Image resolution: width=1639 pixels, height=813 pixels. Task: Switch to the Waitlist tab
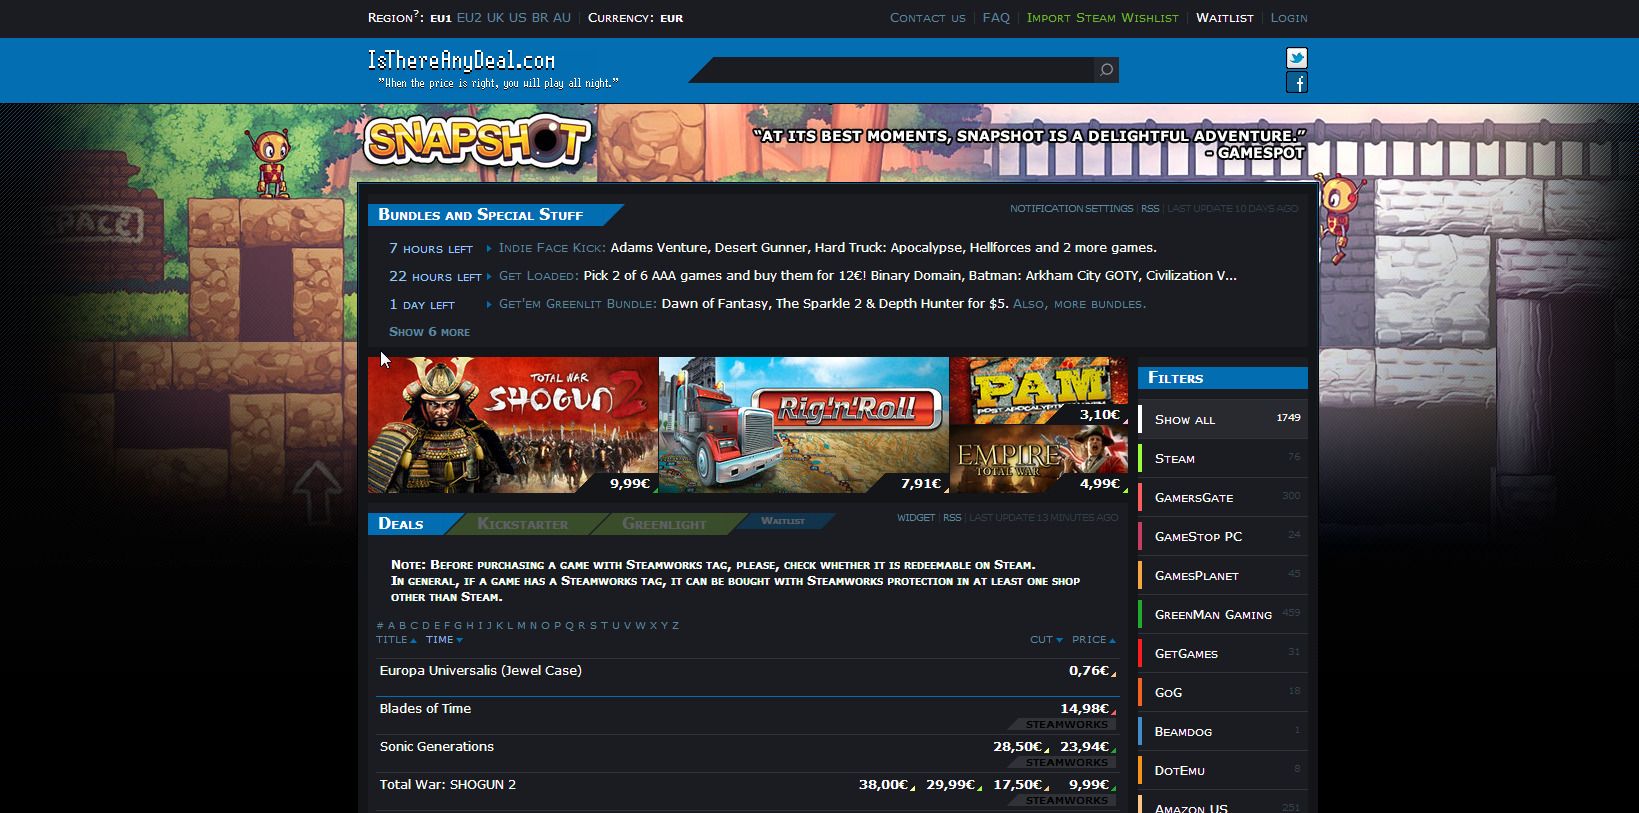[x=783, y=521]
